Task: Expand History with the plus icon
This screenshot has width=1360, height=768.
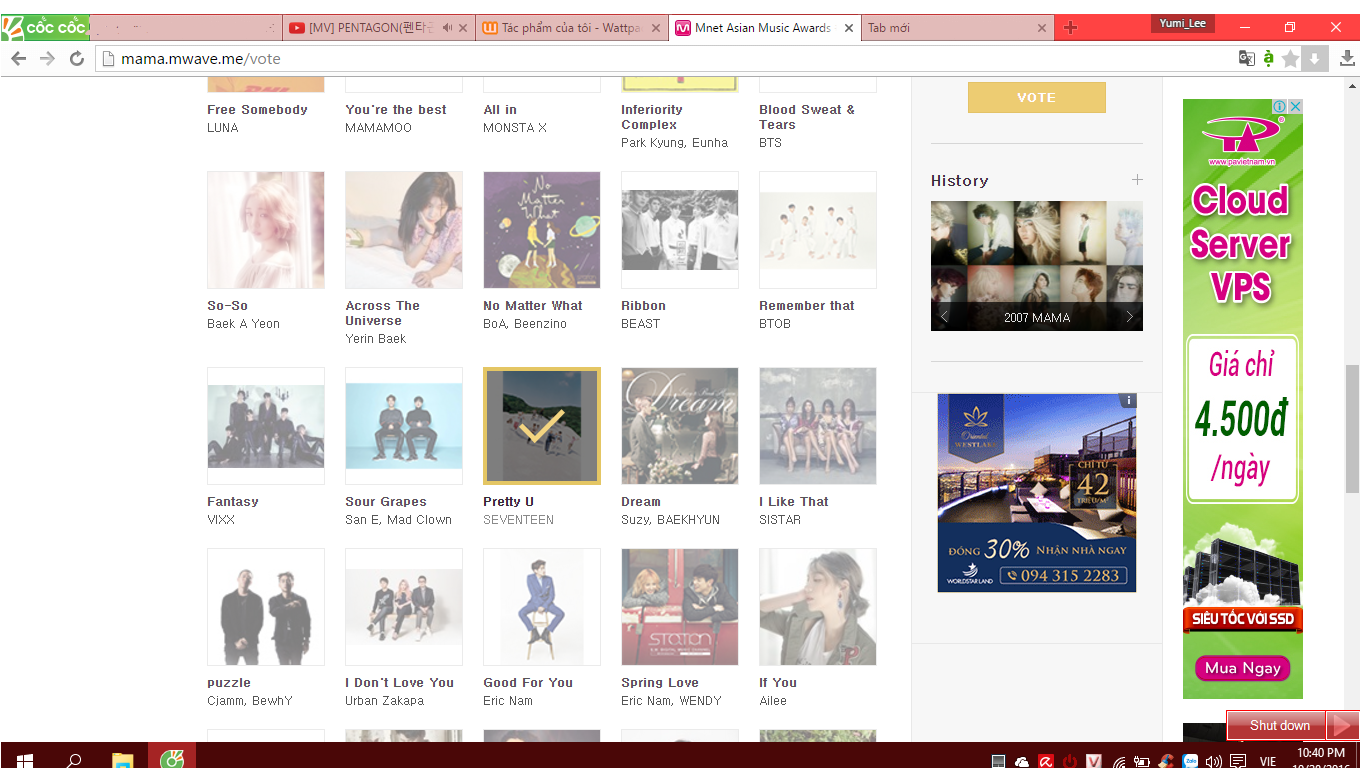Action: pos(1137,180)
